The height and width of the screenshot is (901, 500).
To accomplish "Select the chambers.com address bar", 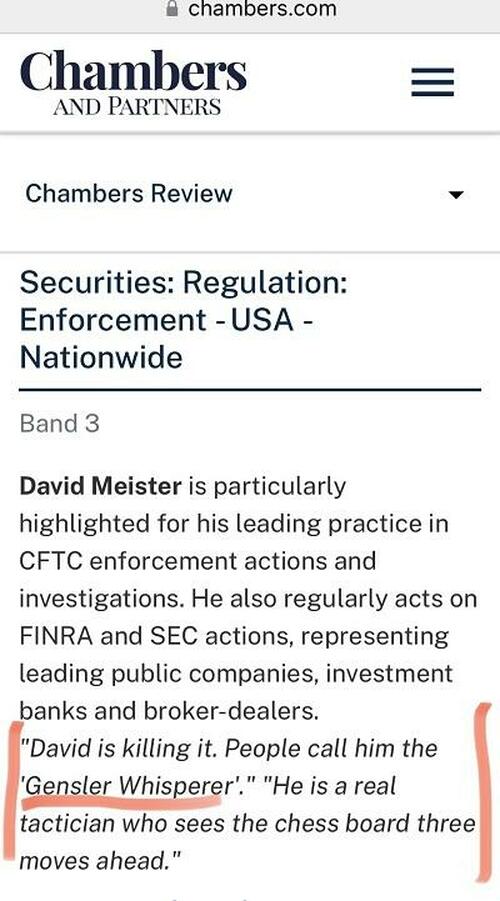I will (x=250, y=9).
